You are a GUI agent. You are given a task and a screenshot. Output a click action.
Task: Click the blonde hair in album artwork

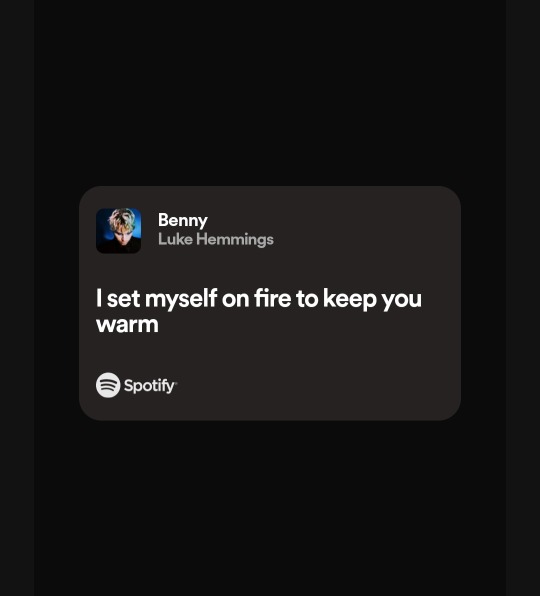[x=122, y=220]
